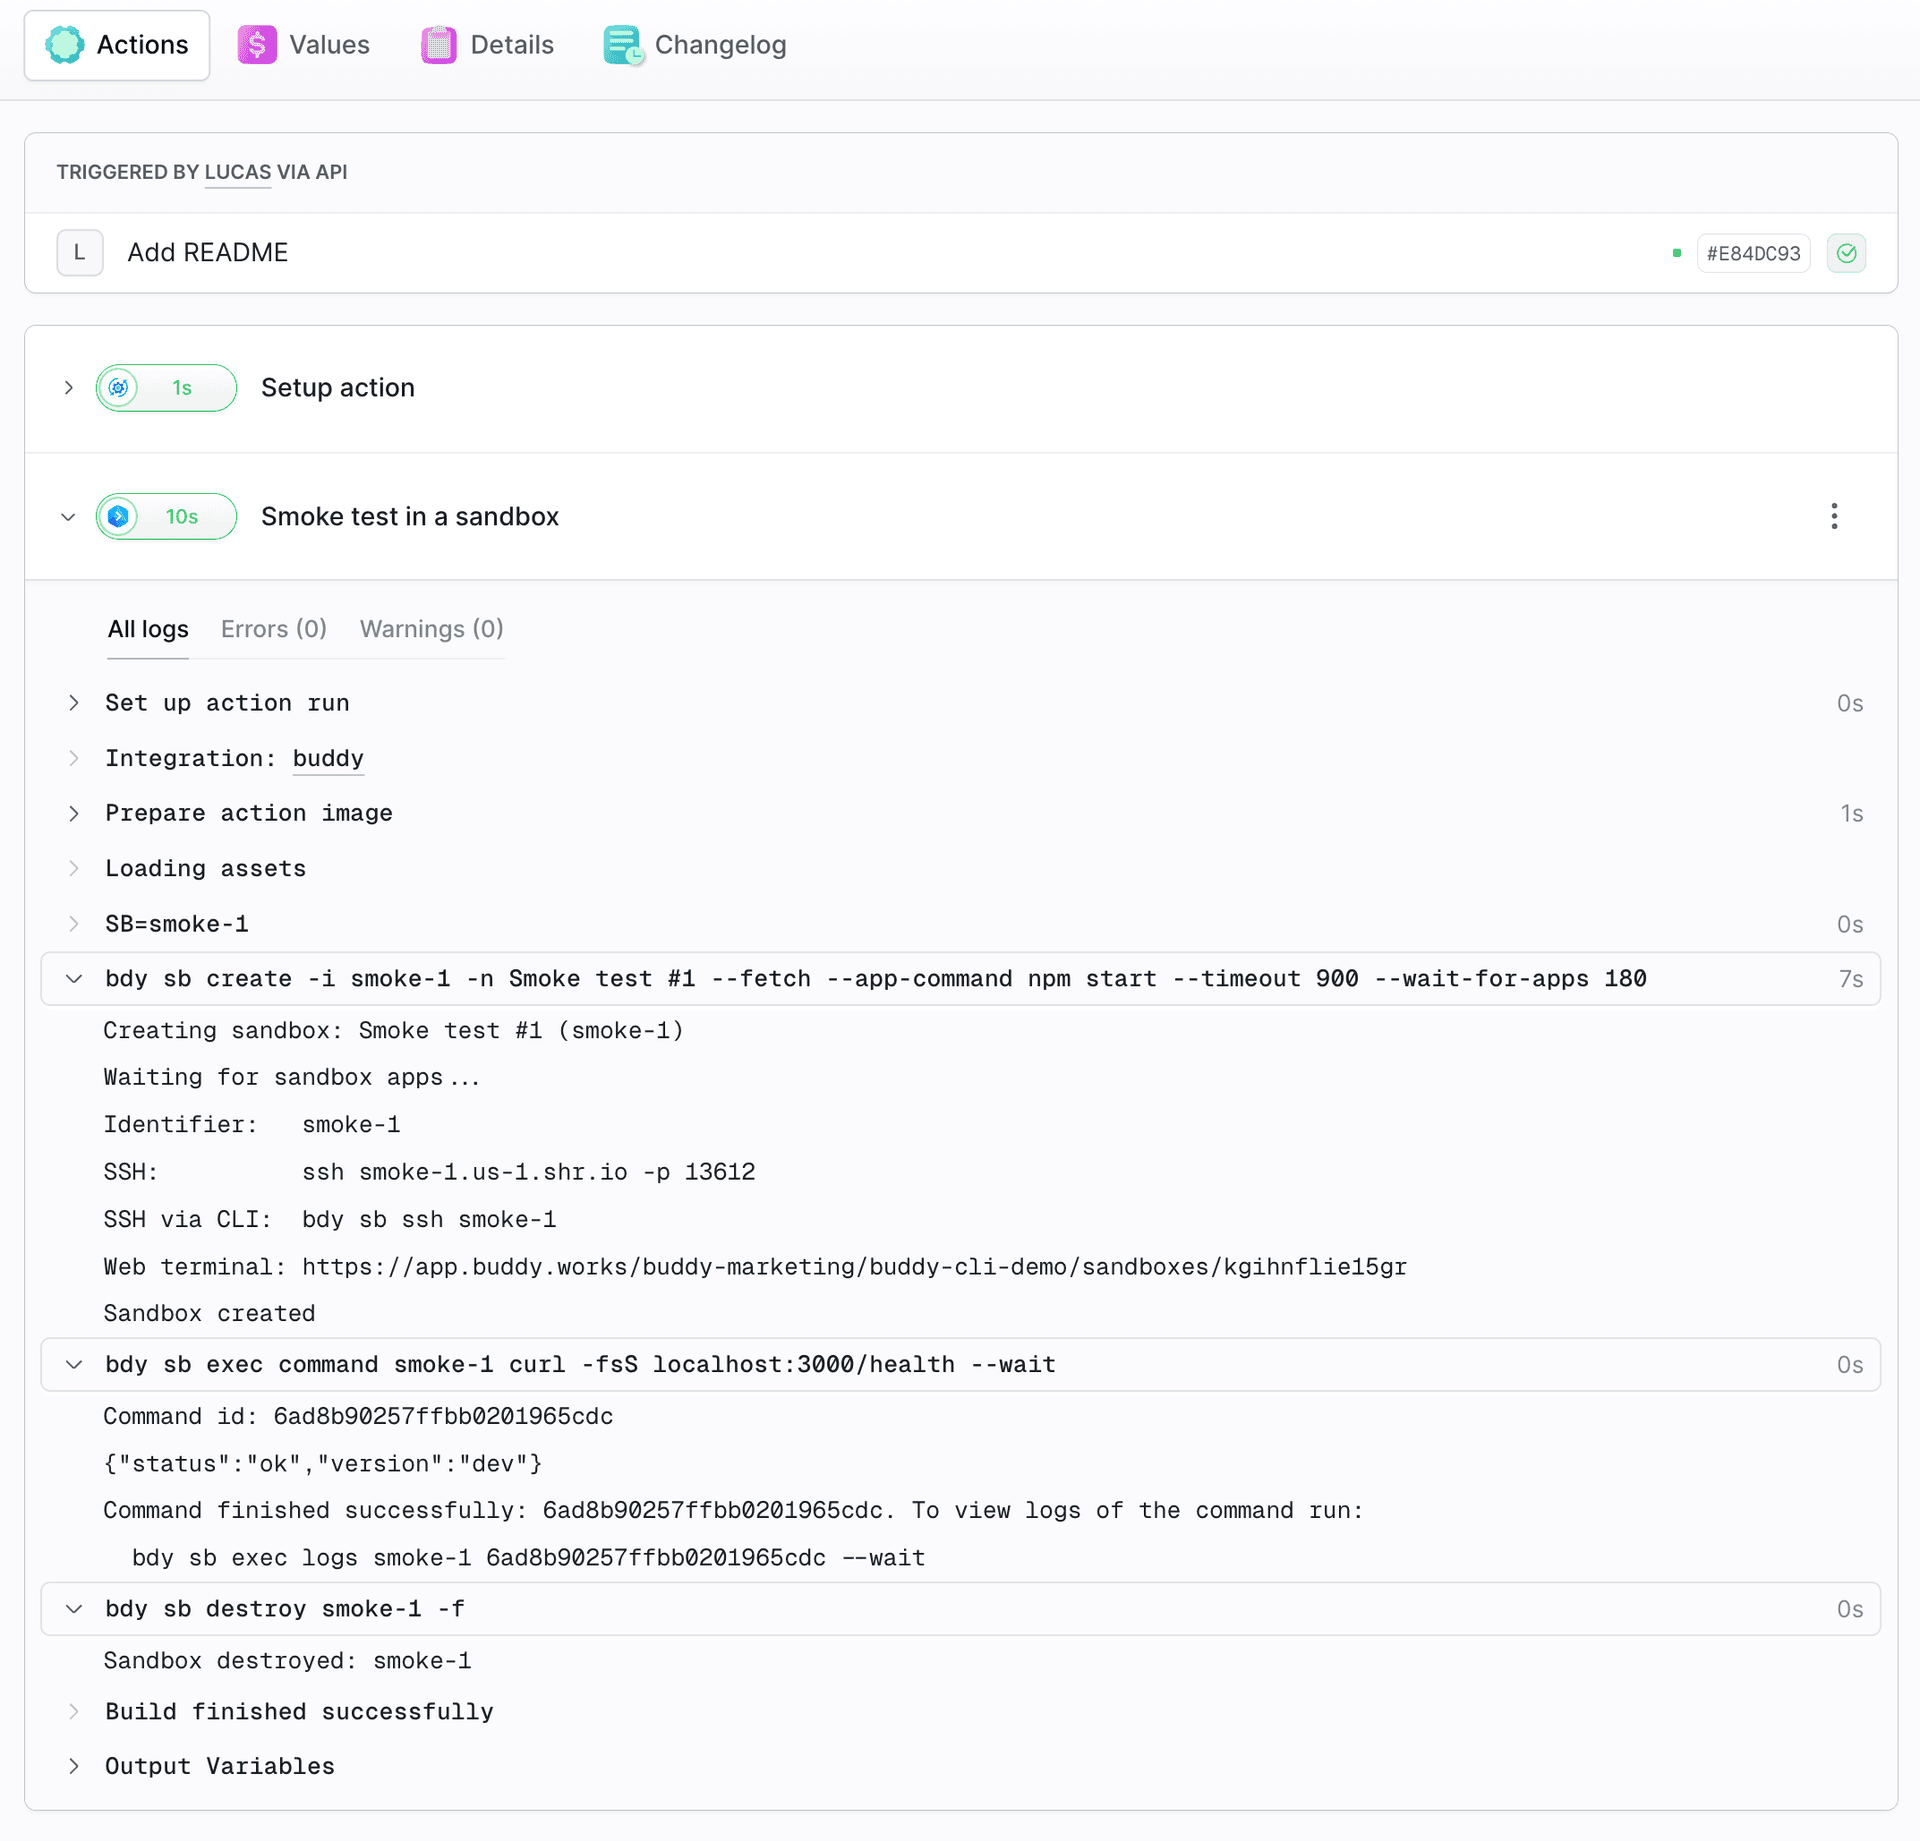Click the status ok JSON output line
This screenshot has height=1841, width=1920.
[x=323, y=1464]
